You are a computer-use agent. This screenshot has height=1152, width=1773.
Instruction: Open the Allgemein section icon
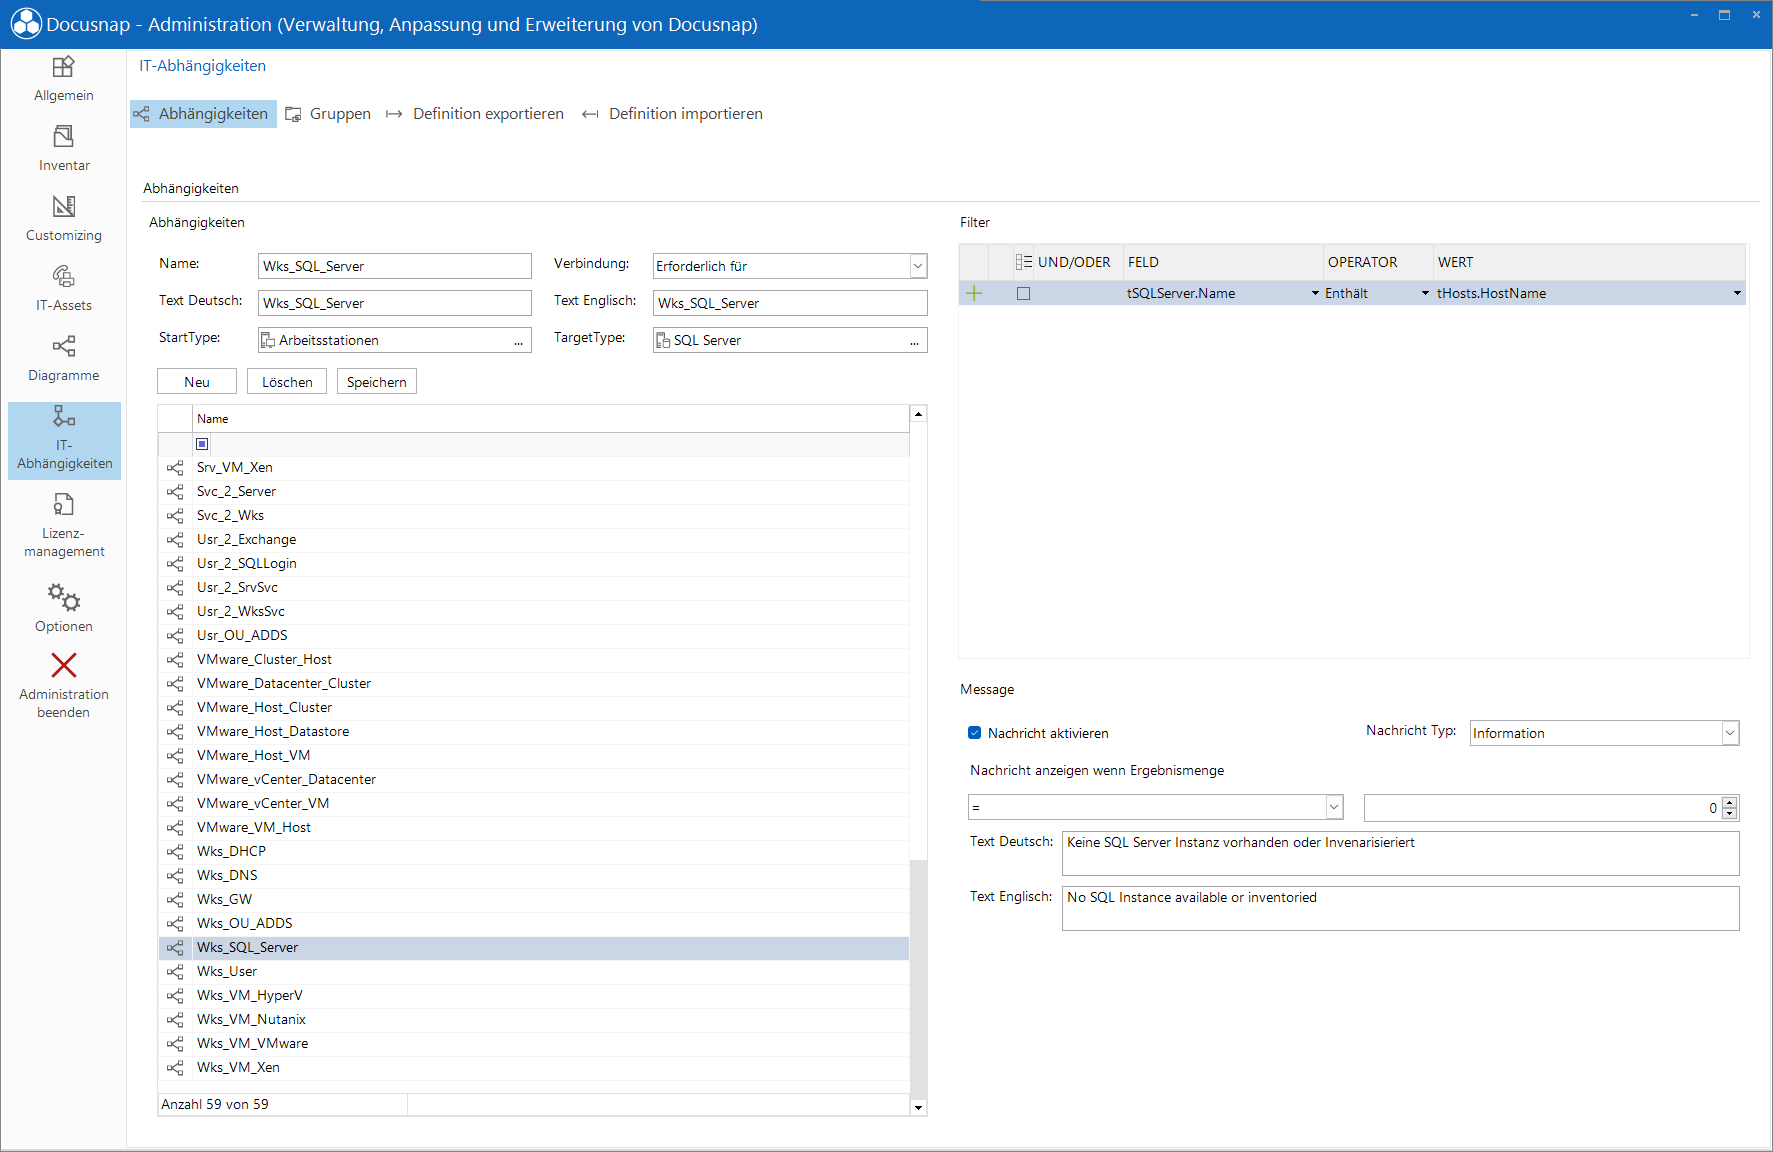pos(64,67)
